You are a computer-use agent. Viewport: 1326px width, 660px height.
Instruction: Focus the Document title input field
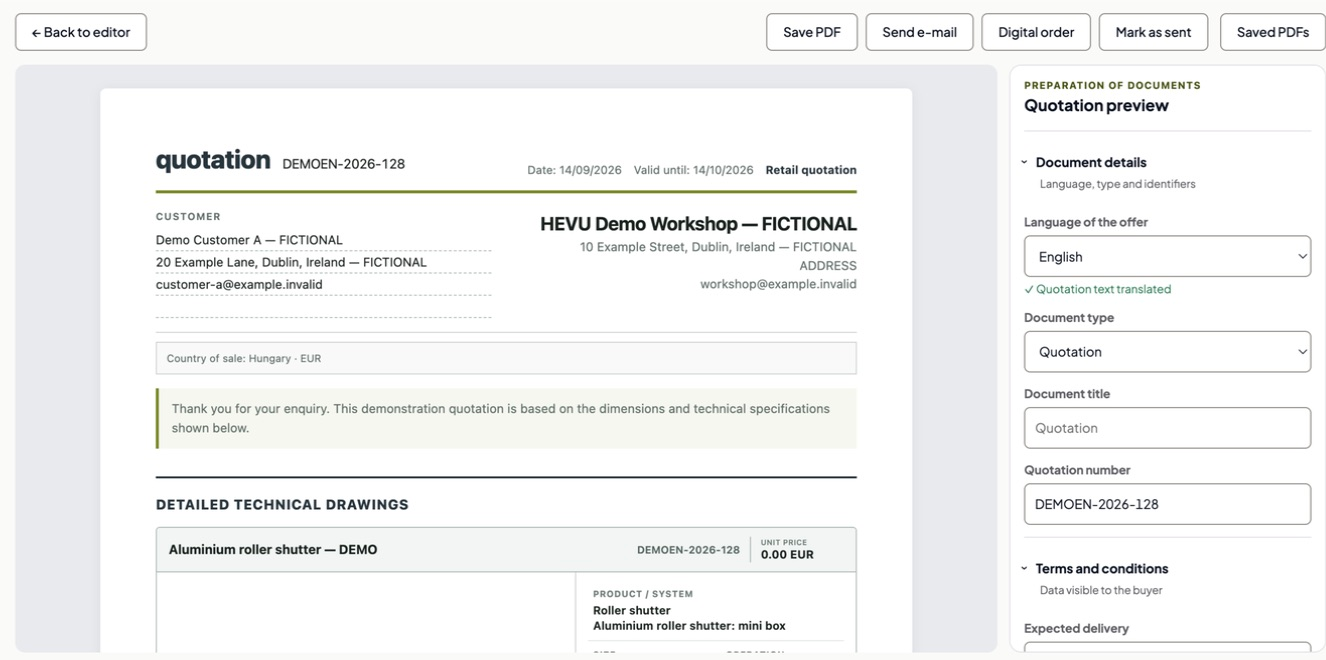pos(1167,428)
